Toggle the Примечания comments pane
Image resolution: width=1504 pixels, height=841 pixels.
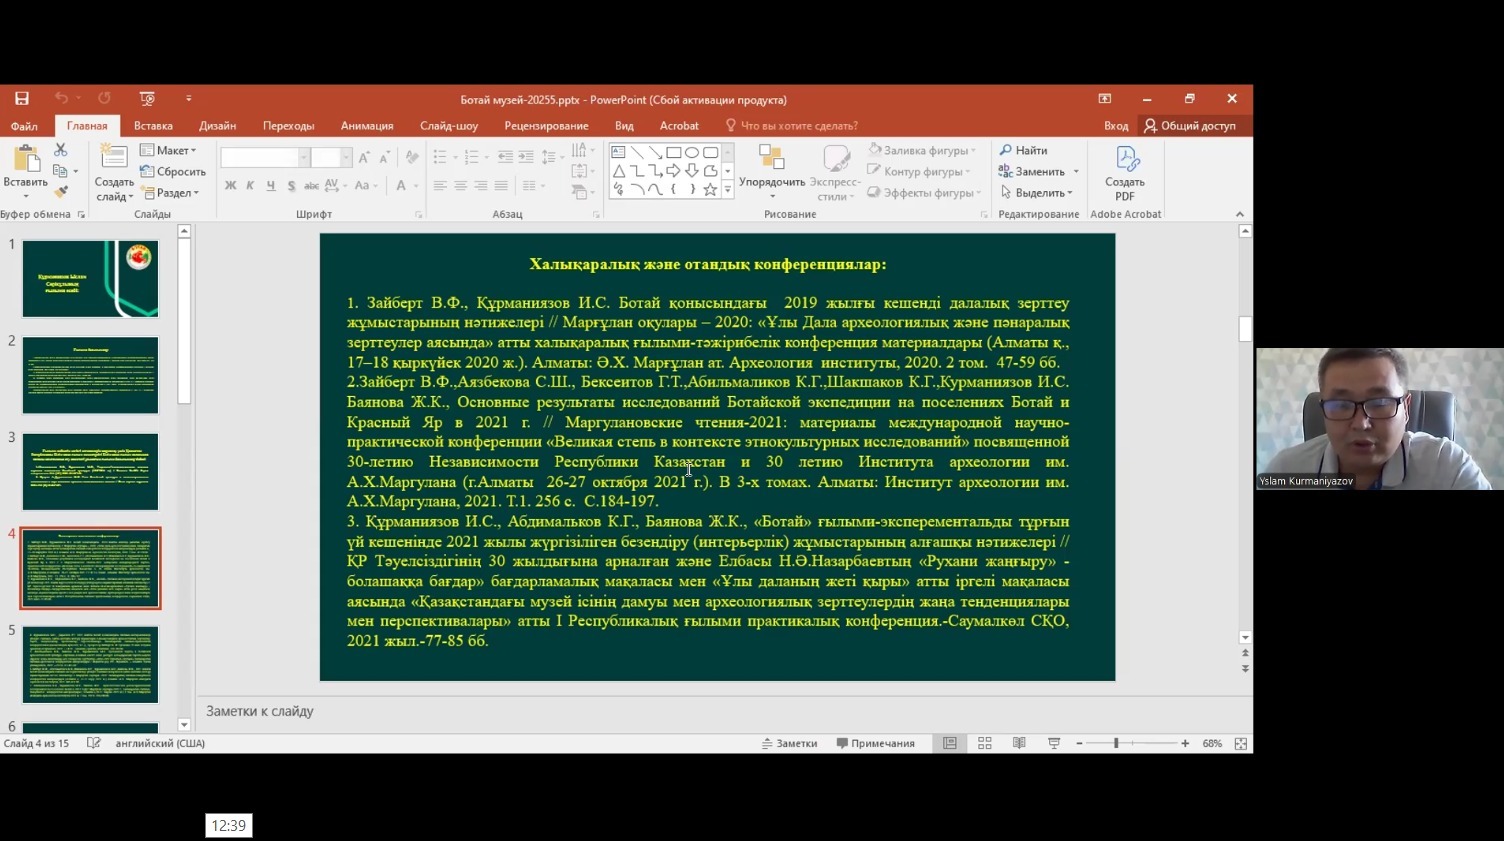[876, 743]
